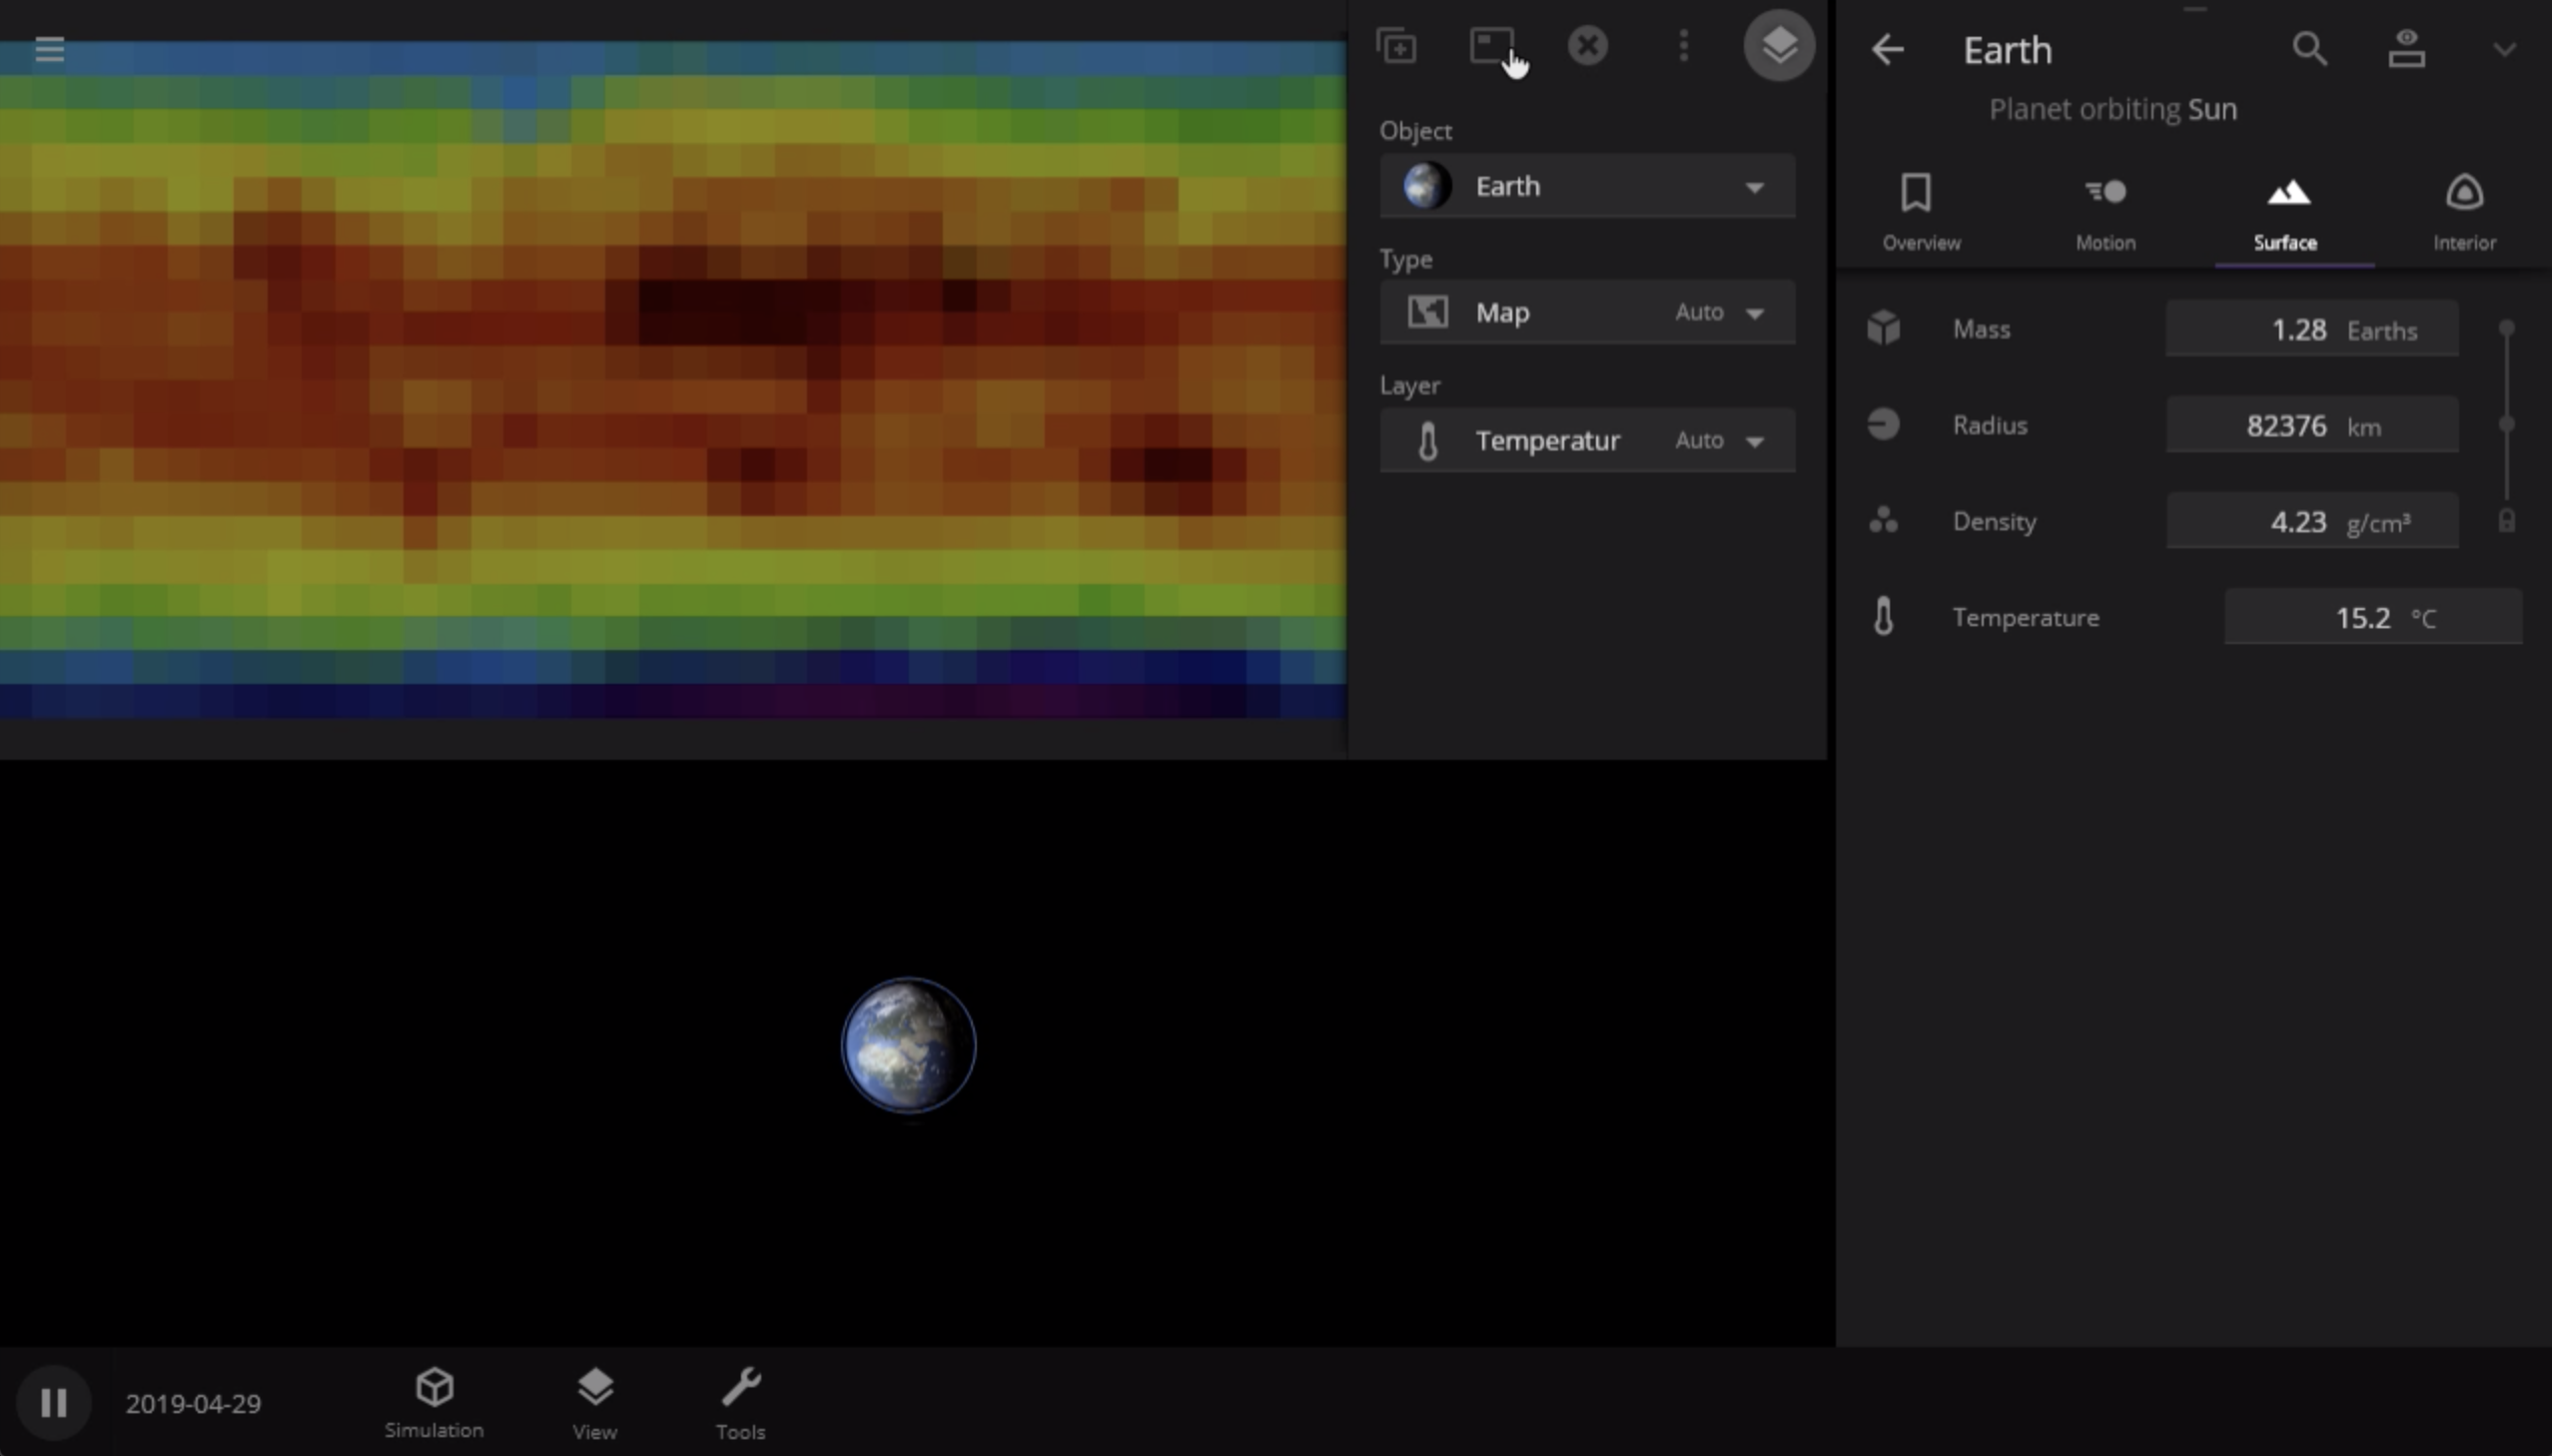Toggle the round layers button
The height and width of the screenshot is (1456, 2552).
1779,46
